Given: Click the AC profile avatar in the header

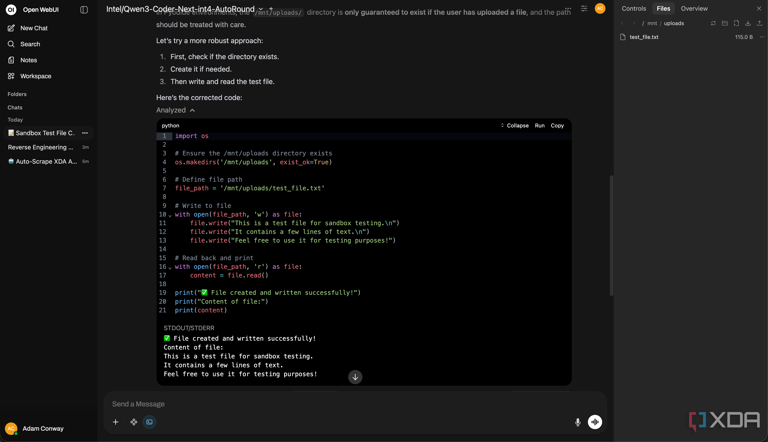Looking at the screenshot, I should 600,8.
